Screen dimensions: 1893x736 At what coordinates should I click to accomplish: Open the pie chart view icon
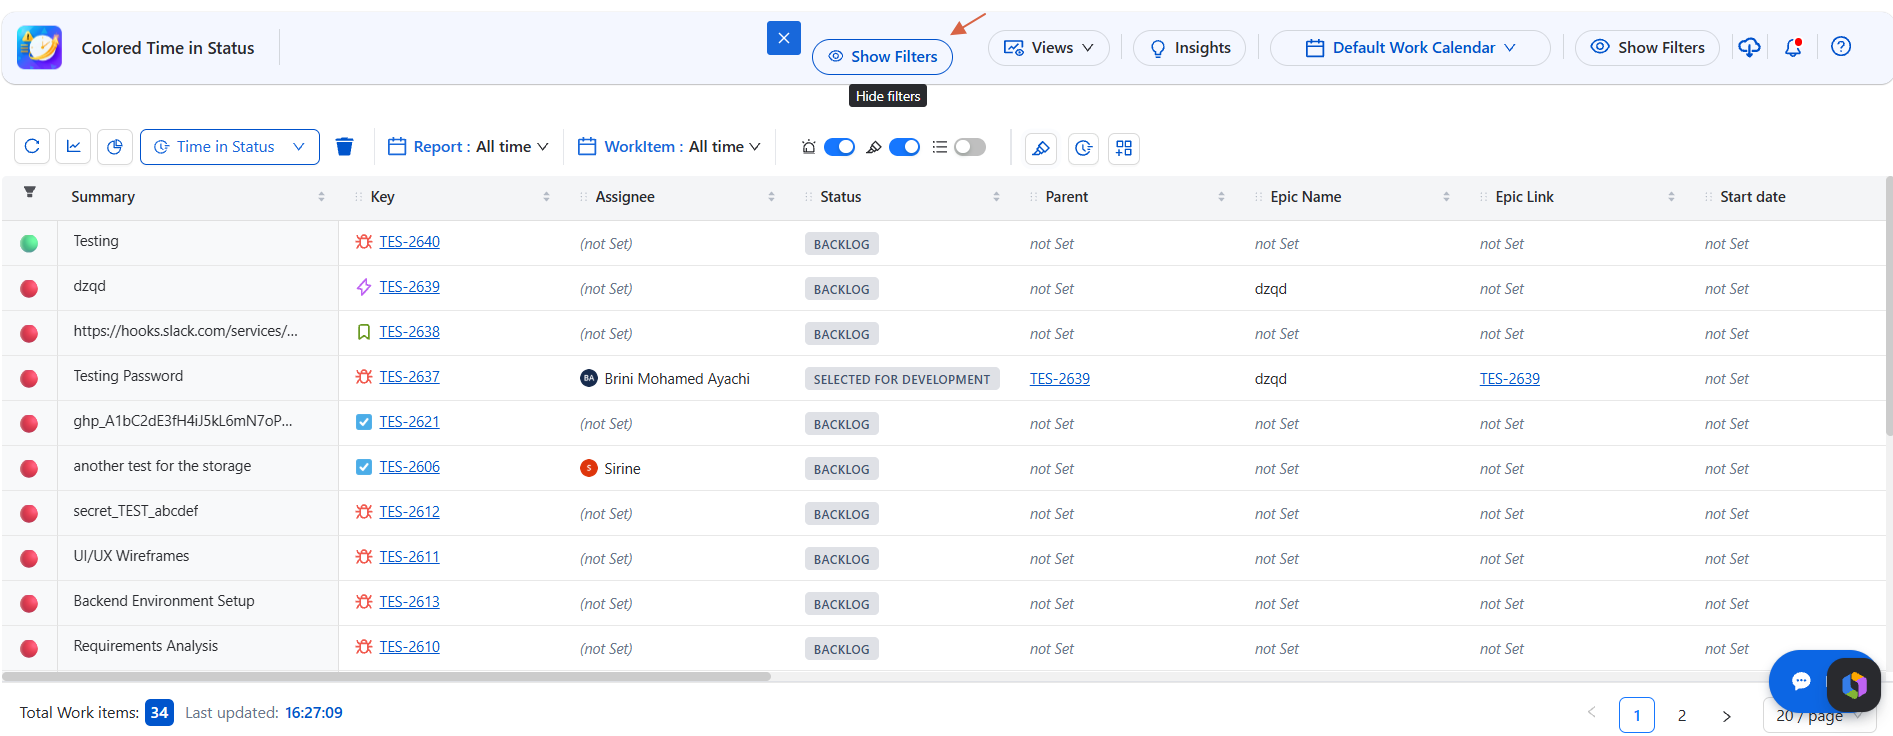coord(115,147)
